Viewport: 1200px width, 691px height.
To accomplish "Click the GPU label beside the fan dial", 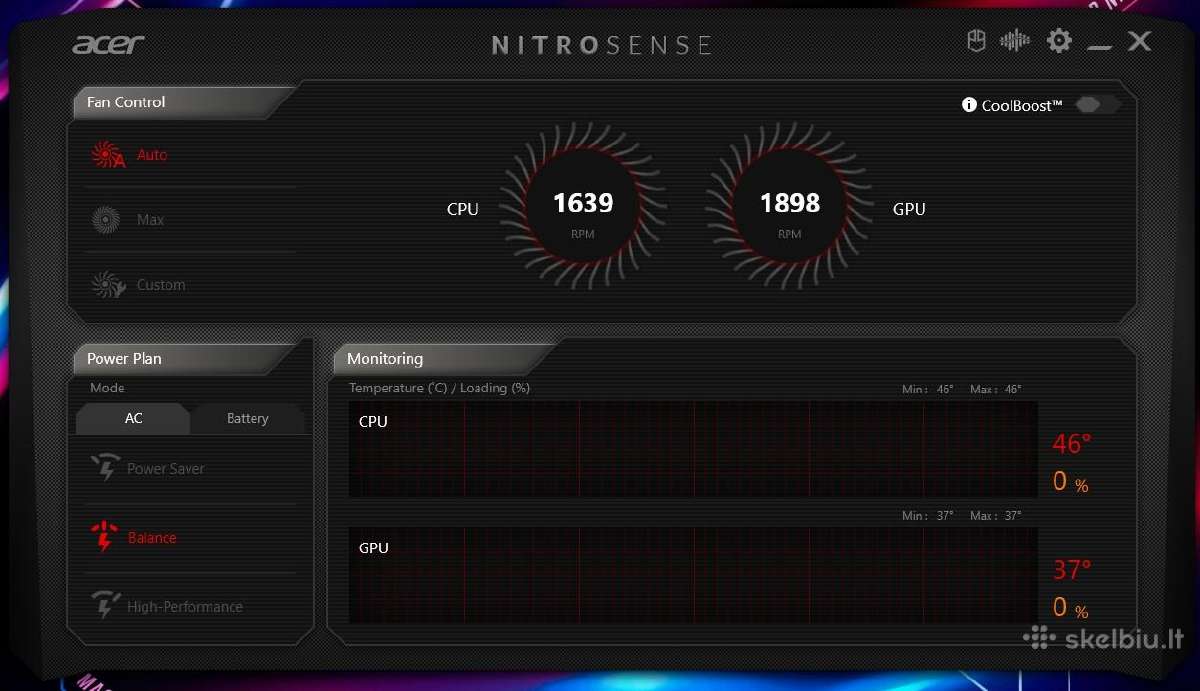I will (x=909, y=209).
